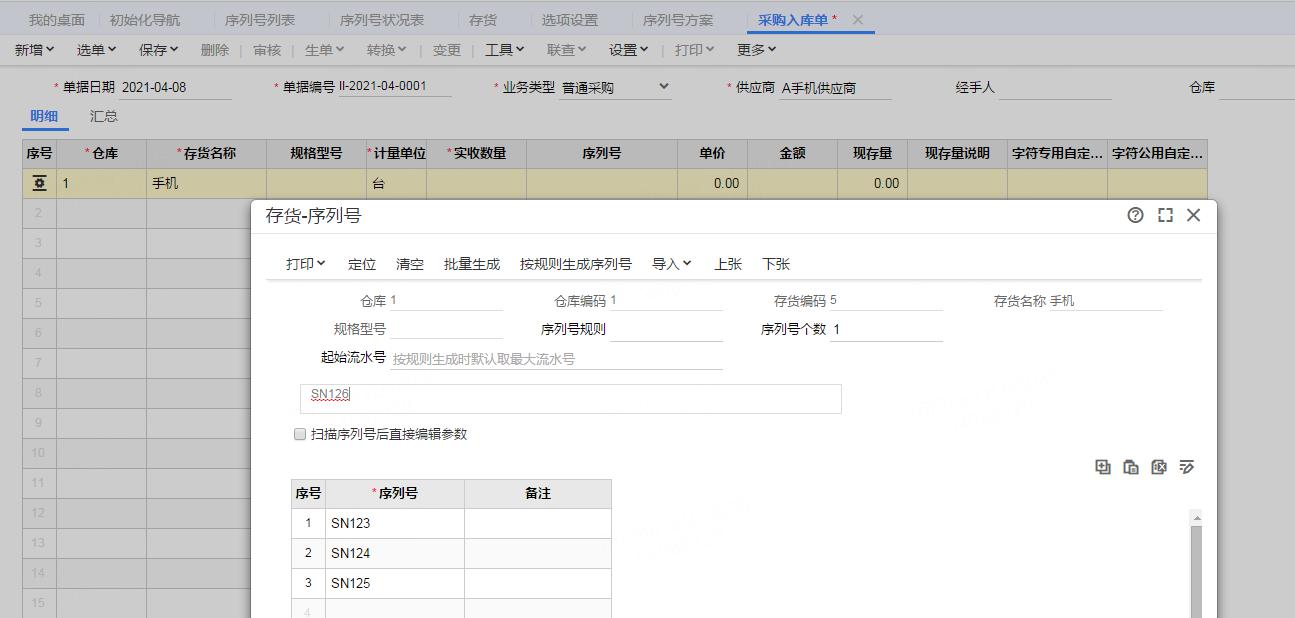Click the dialog's vertical scrollbar up arrow

(1196, 518)
